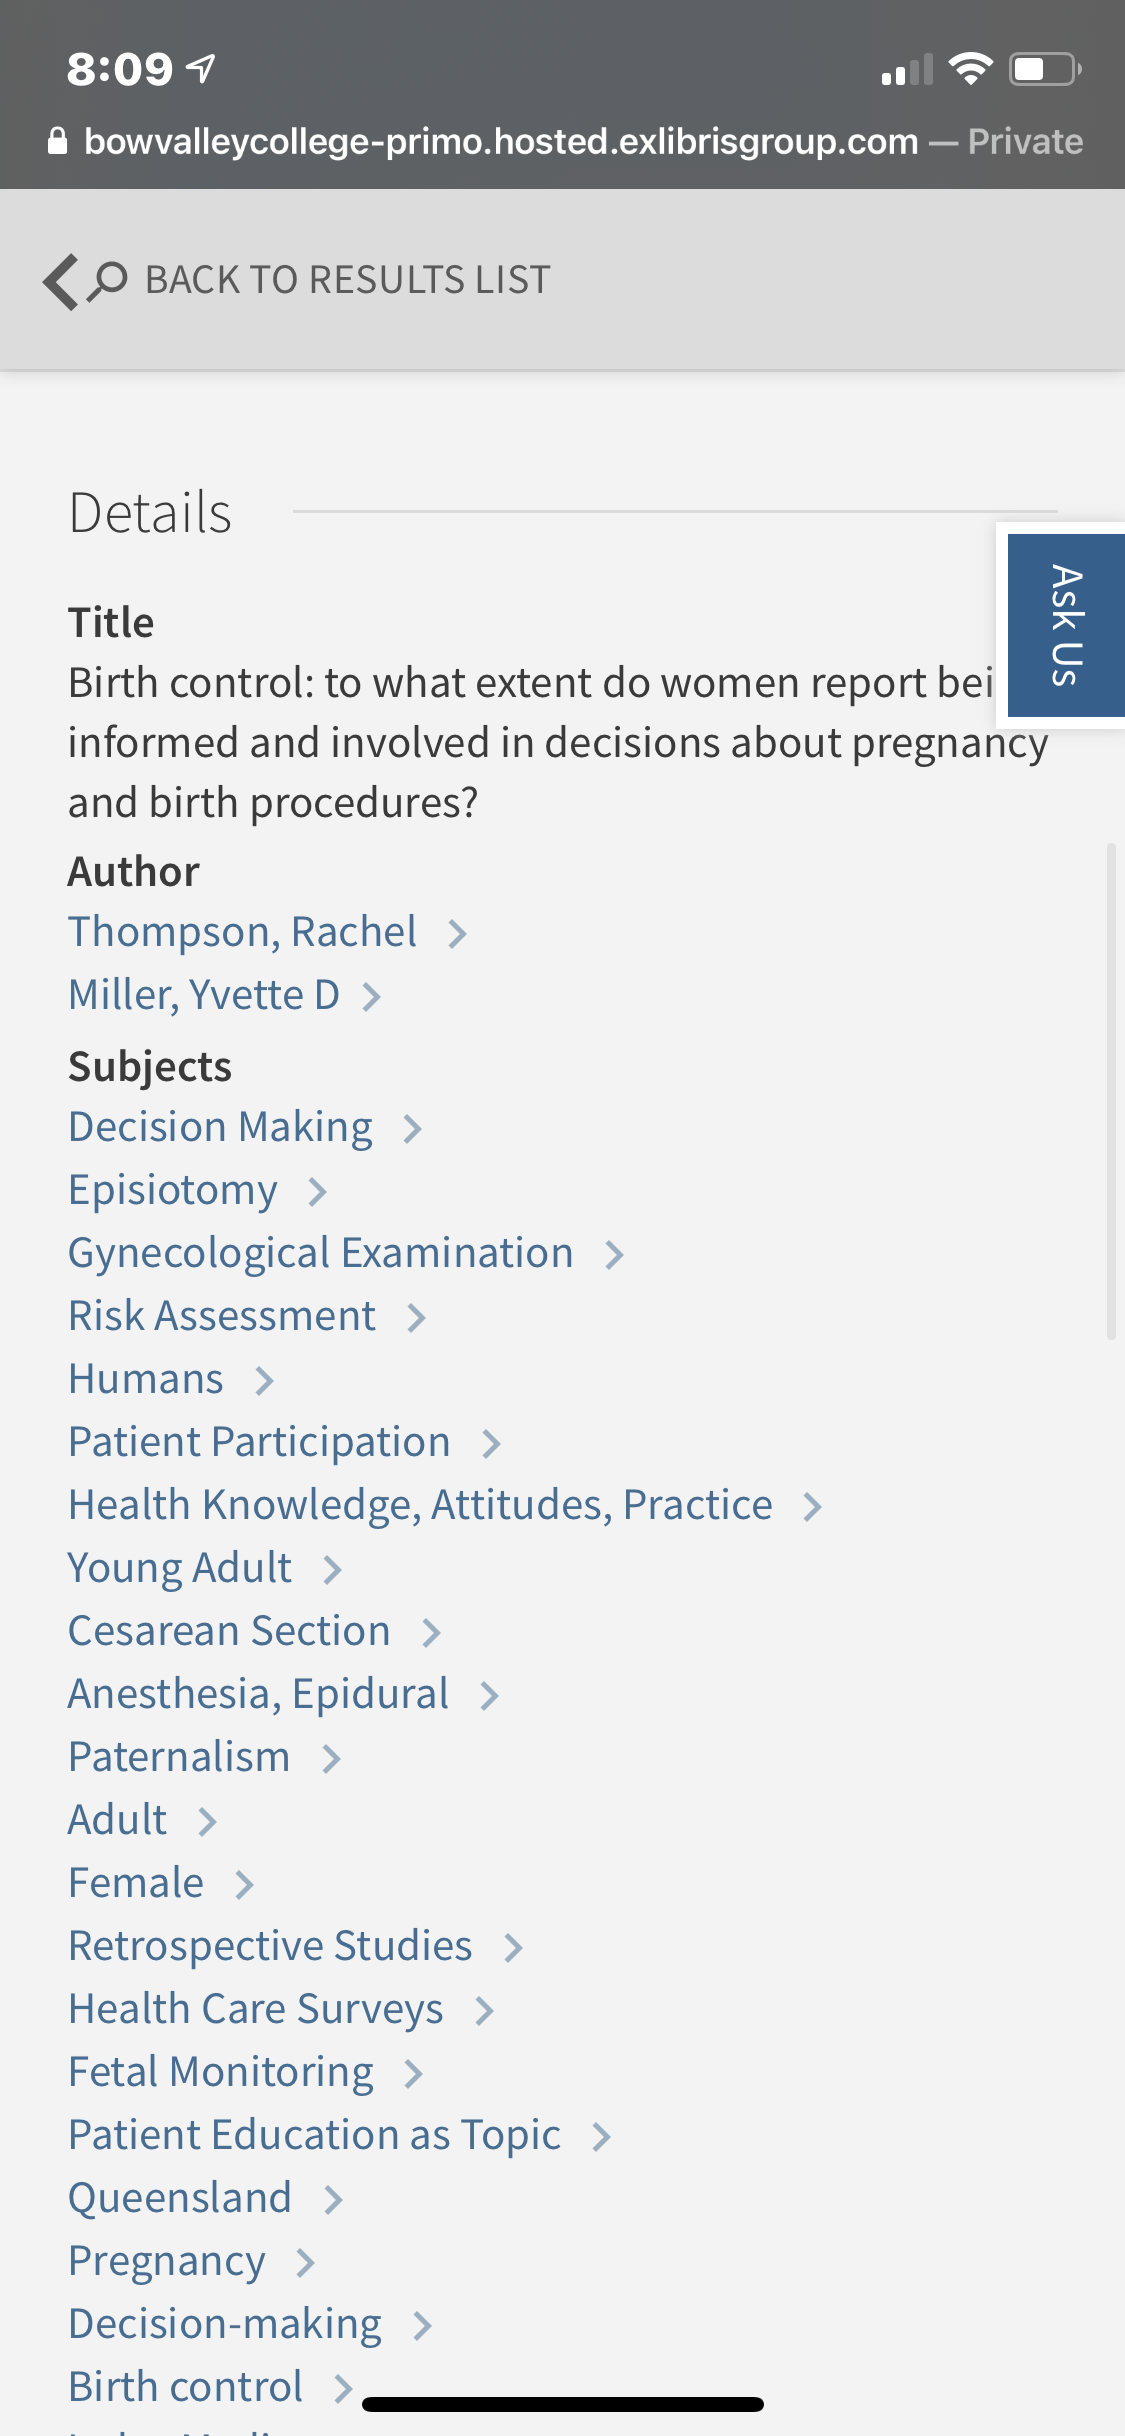This screenshot has width=1125, height=2436.
Task: Tap chevron after Gynecological Examination
Action: (614, 1255)
